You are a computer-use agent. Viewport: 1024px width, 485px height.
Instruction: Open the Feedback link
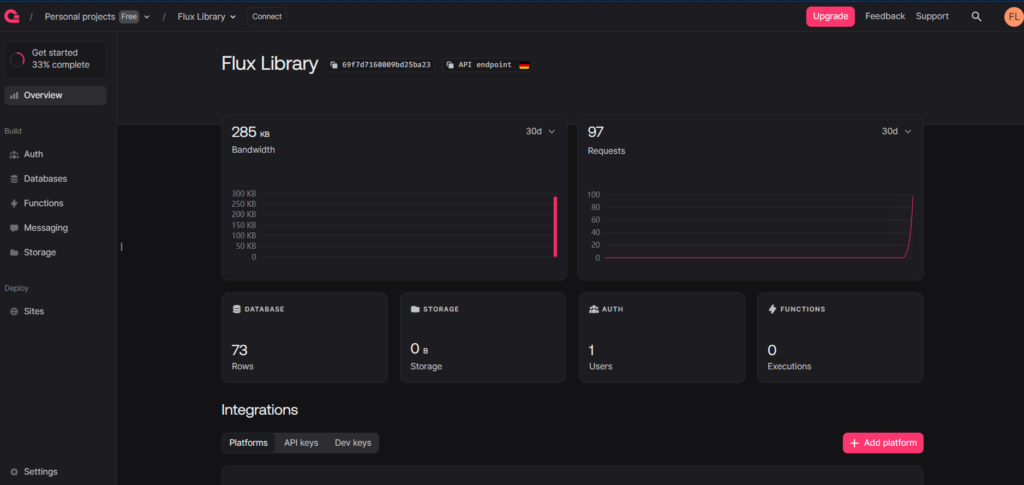885,16
